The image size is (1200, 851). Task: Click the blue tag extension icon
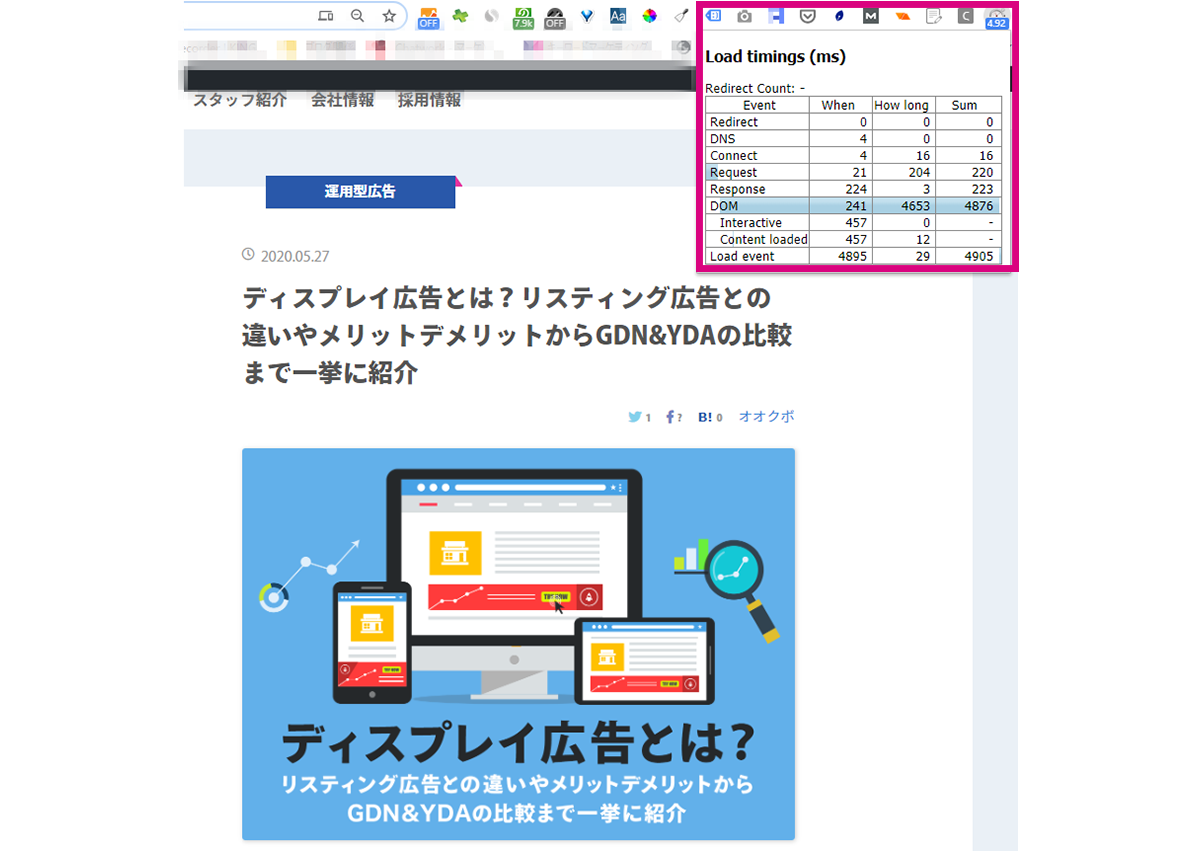tap(714, 16)
